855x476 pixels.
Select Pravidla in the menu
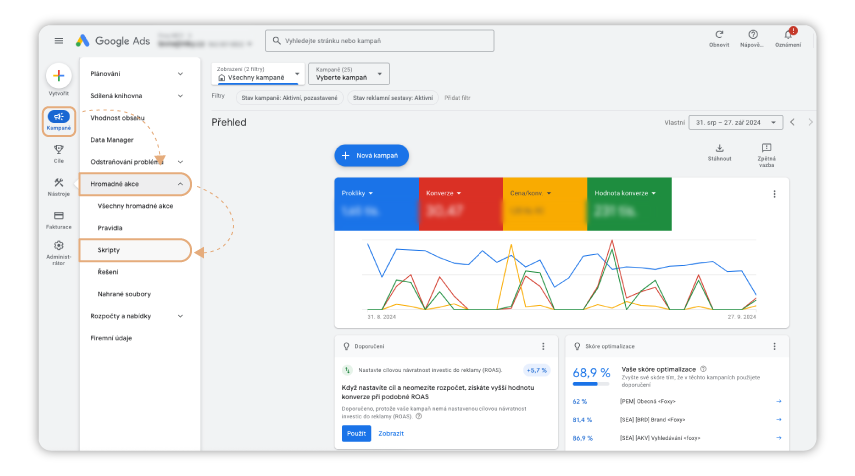(110, 228)
